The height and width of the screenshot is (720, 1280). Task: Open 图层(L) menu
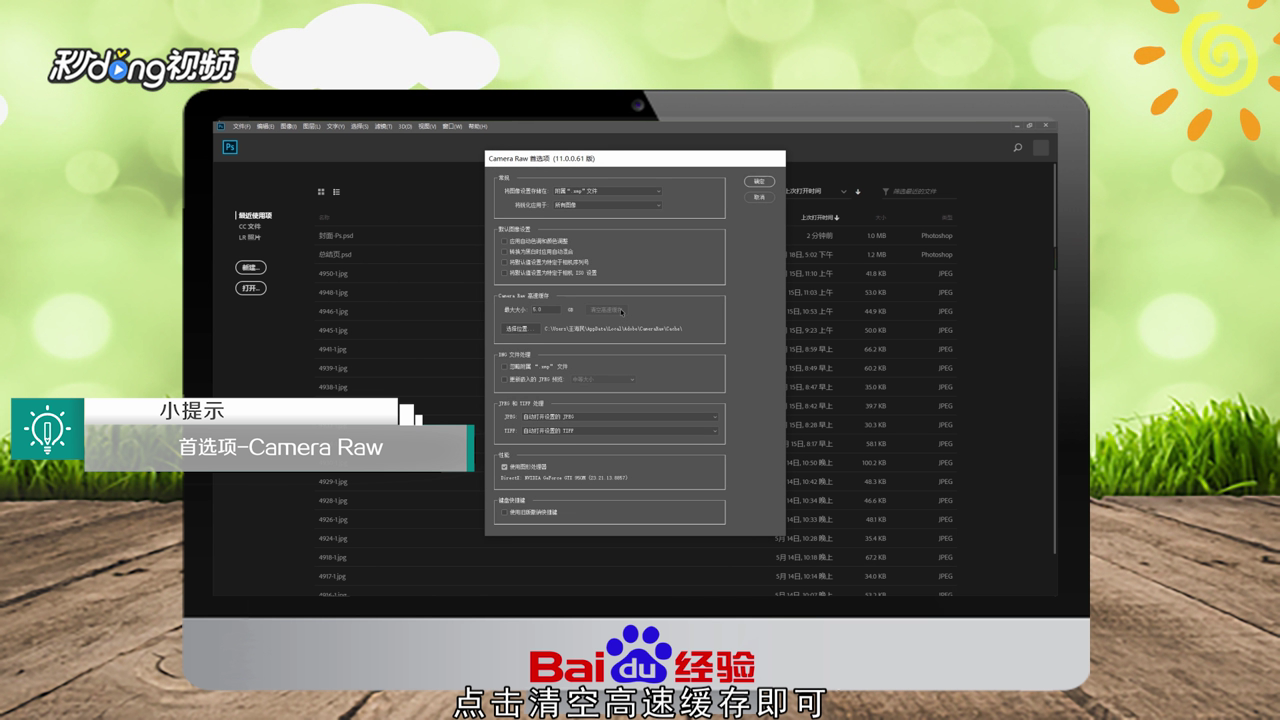tap(311, 126)
